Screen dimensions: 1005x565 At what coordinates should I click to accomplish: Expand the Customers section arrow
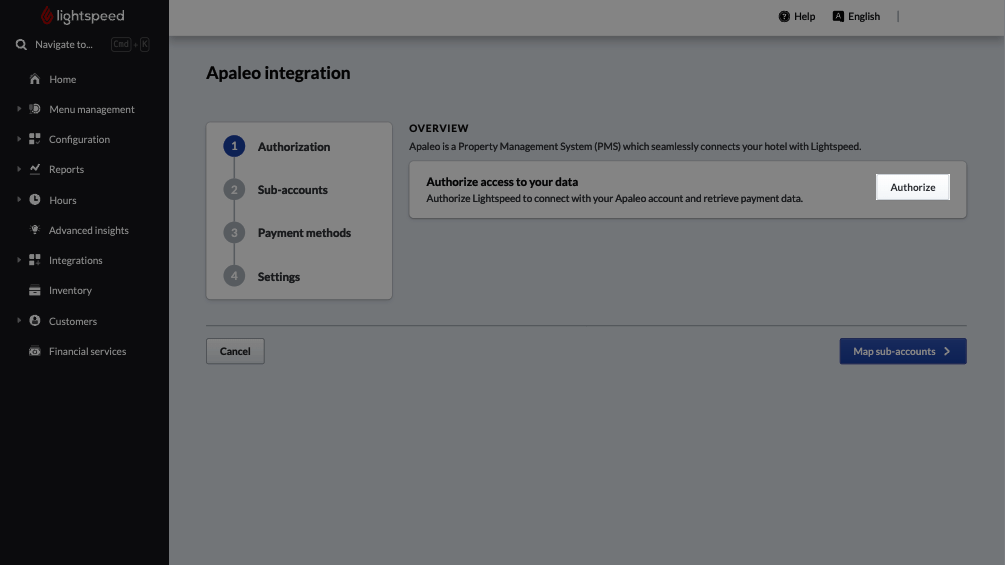(19, 320)
